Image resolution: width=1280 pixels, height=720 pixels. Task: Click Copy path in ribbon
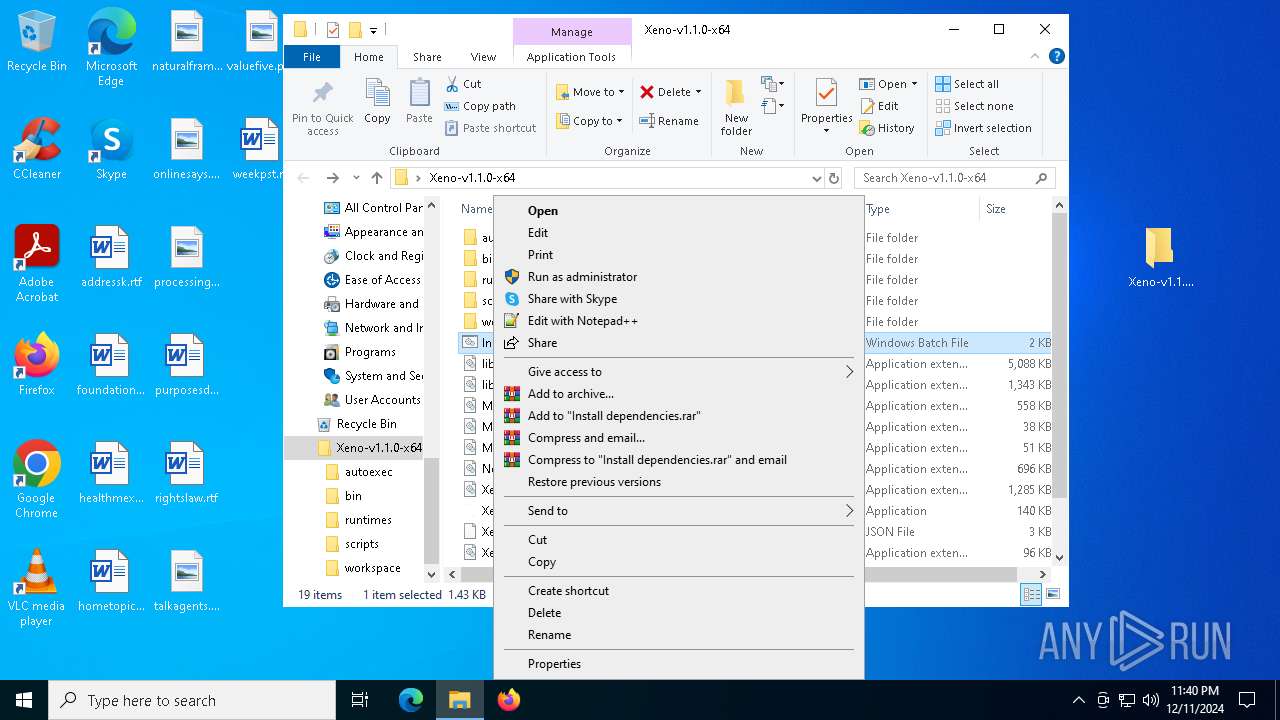[480, 106]
